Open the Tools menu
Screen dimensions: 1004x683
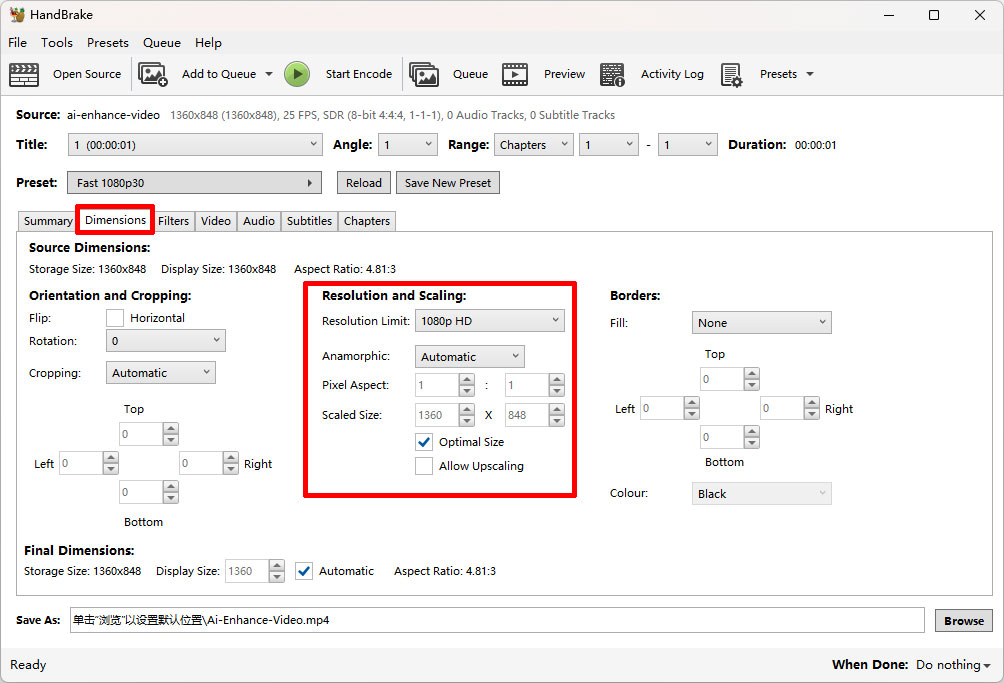pos(56,42)
